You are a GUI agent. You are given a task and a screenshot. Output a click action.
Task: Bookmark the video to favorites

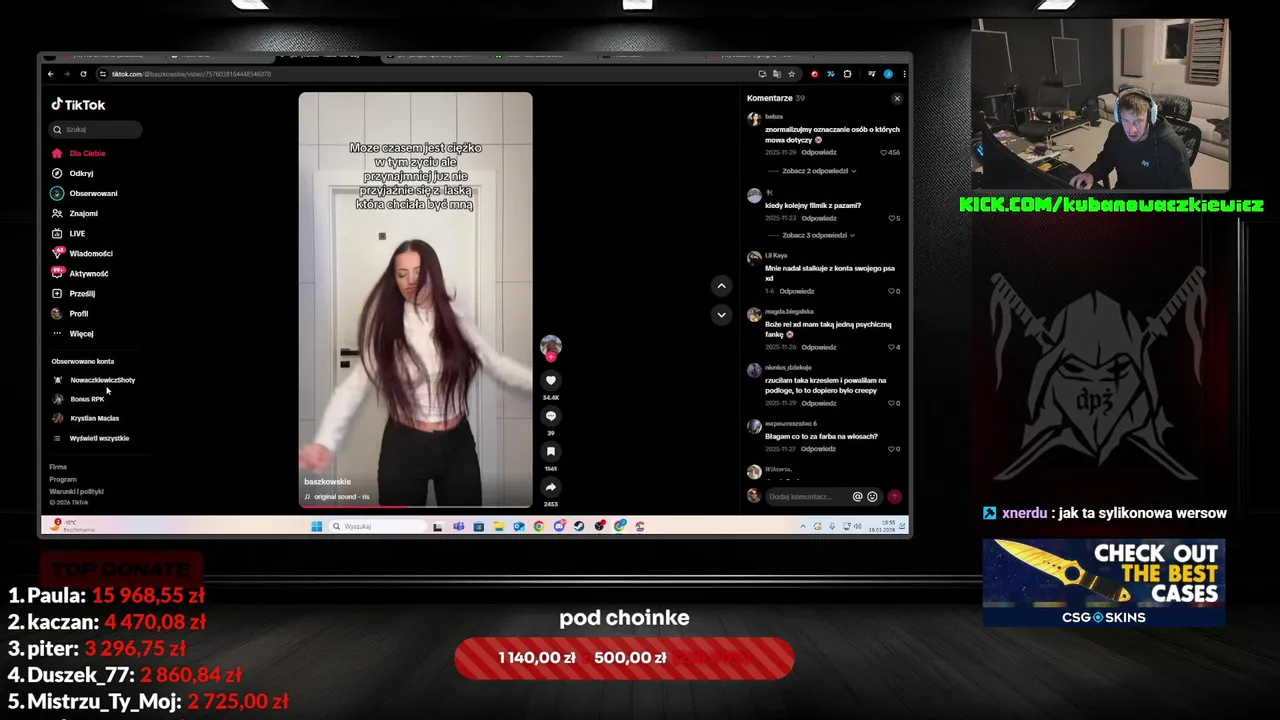tap(550, 452)
